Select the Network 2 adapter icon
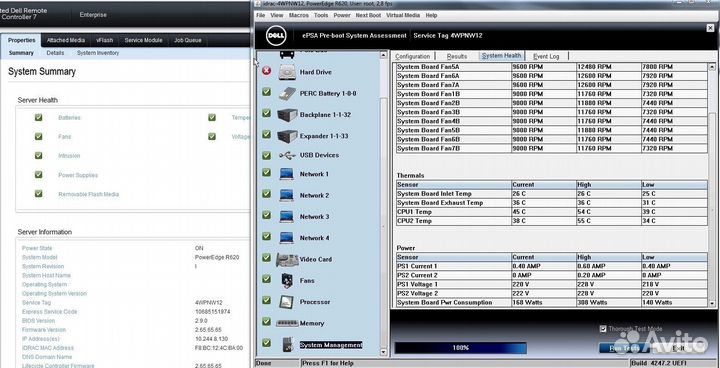The height and width of the screenshot is (368, 720). click(287, 195)
